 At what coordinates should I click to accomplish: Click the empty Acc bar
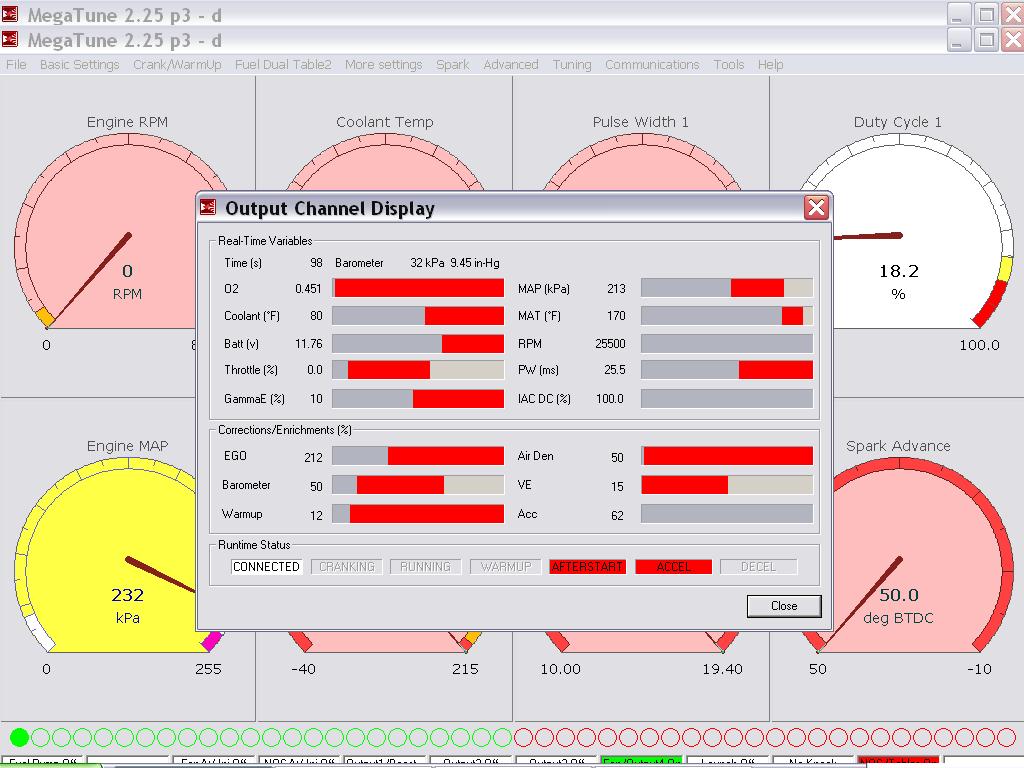click(727, 514)
